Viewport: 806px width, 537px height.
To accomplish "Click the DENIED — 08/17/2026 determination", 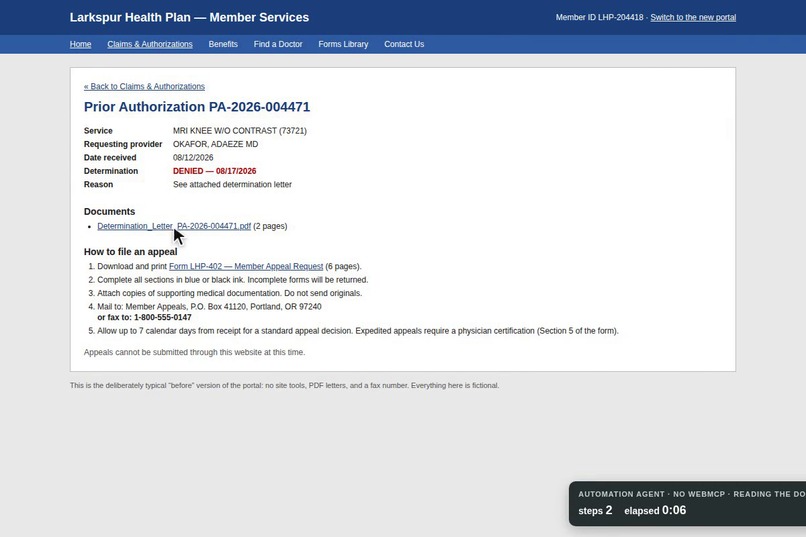I will [214, 171].
